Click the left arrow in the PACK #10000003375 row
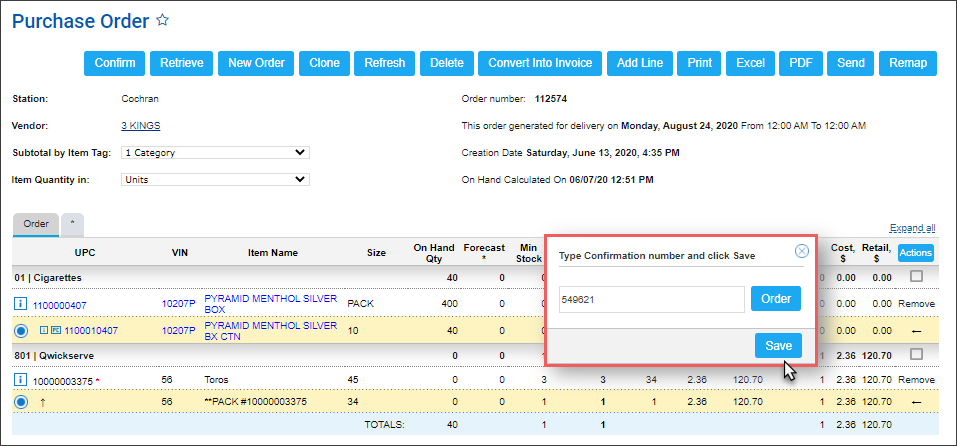 [915, 402]
